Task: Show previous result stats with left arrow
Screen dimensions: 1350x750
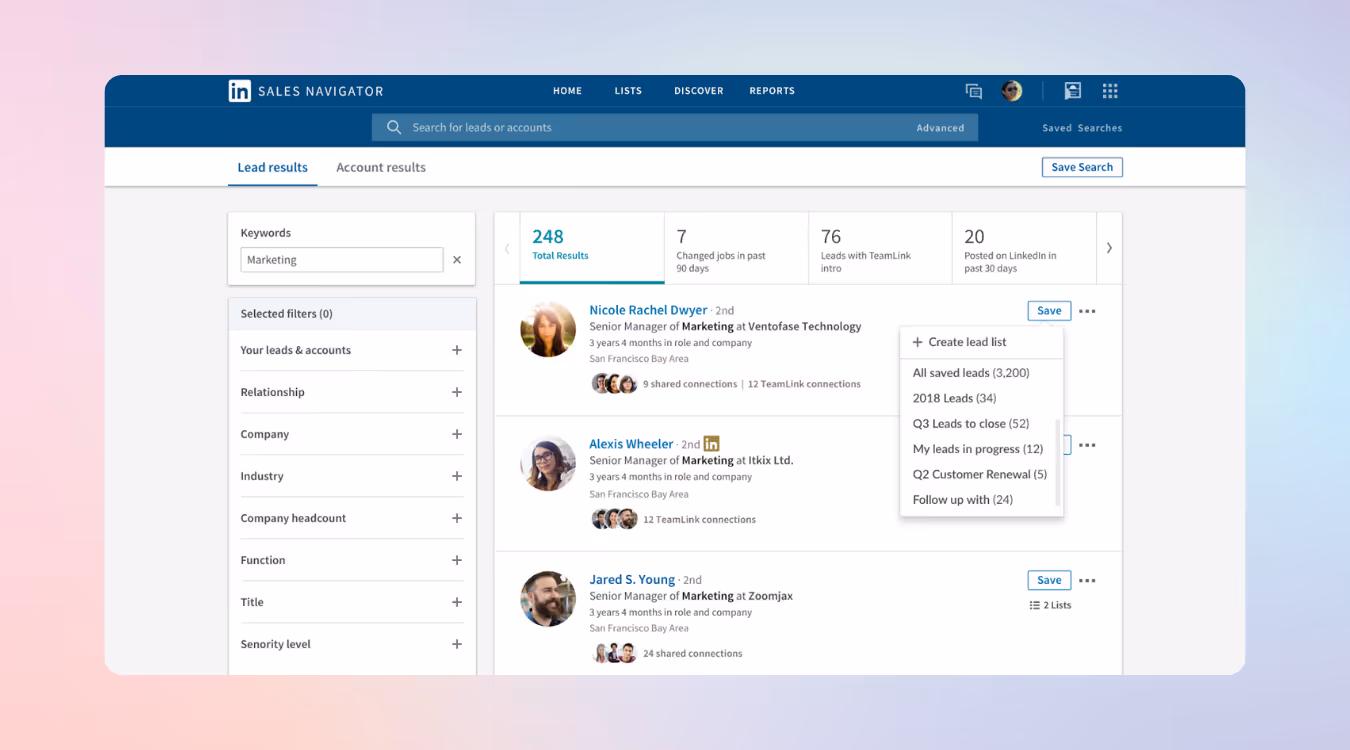Action: pyautogui.click(x=507, y=248)
